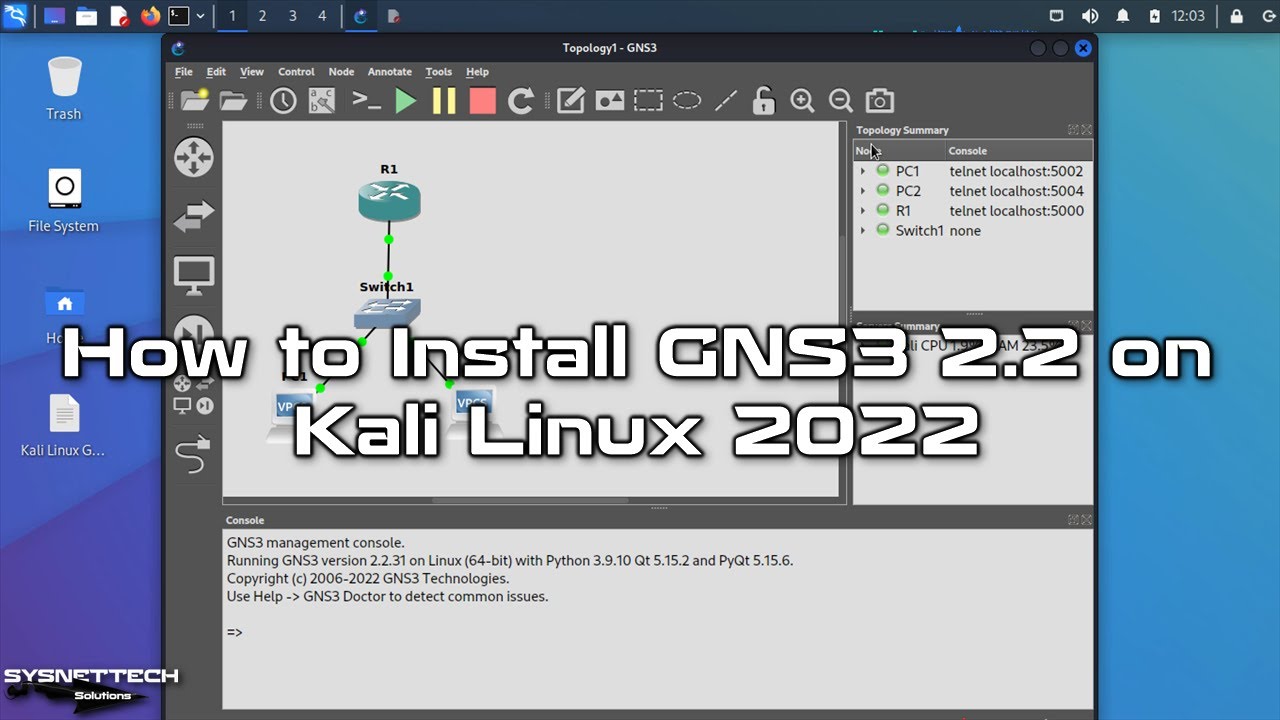Expand the PC2 node in Topology Summary

click(863, 191)
